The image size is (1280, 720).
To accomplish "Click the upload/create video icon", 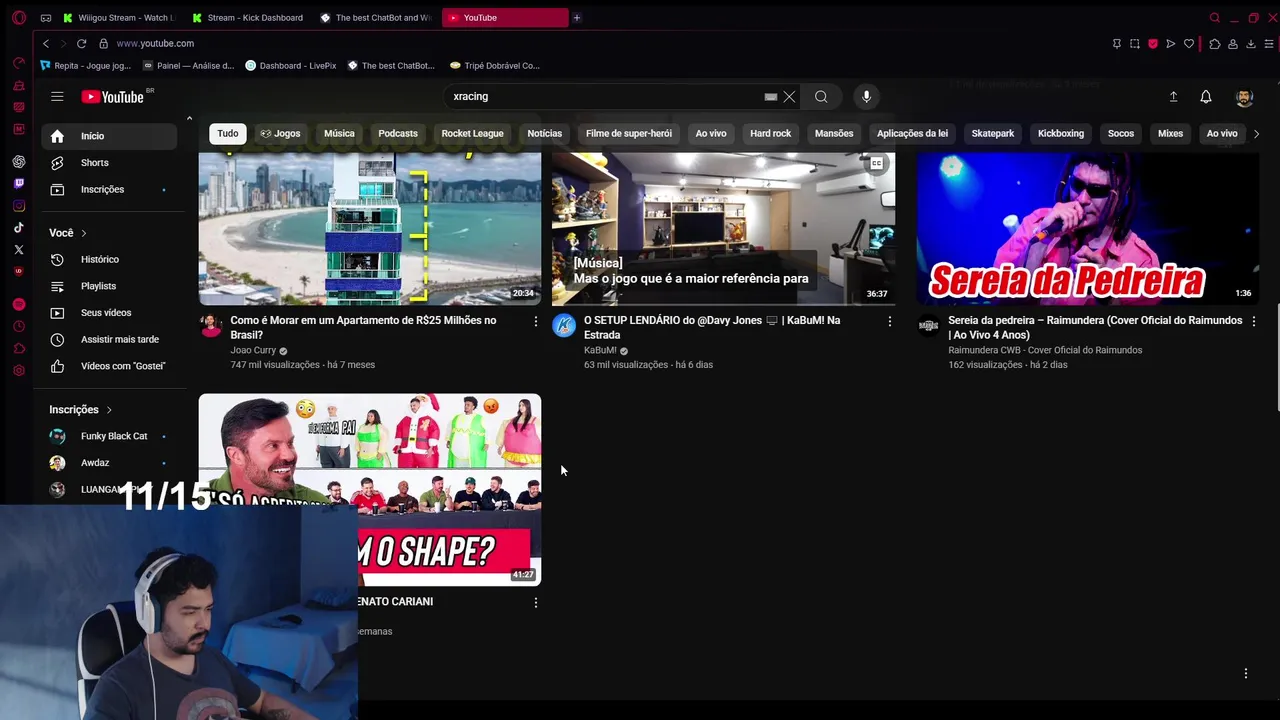I will click(x=1173, y=97).
